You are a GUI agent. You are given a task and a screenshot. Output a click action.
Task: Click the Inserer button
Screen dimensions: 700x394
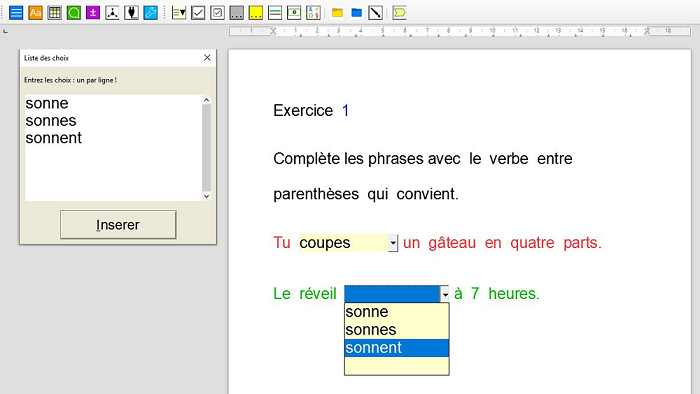(x=118, y=224)
